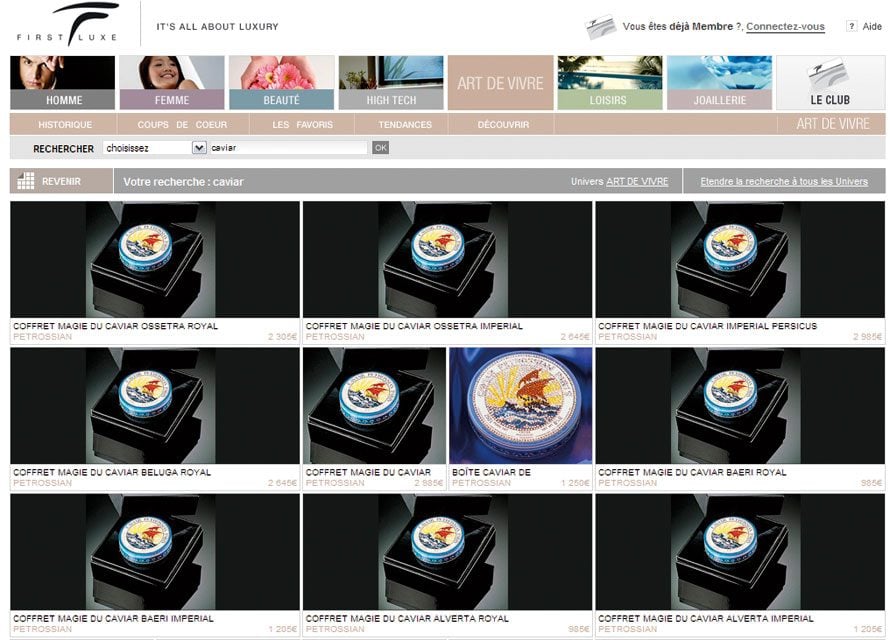This screenshot has height=640, width=890.
Task: Open Coffret Magie du Caviar Beluga Royal thumbnail
Action: pyautogui.click(x=155, y=405)
